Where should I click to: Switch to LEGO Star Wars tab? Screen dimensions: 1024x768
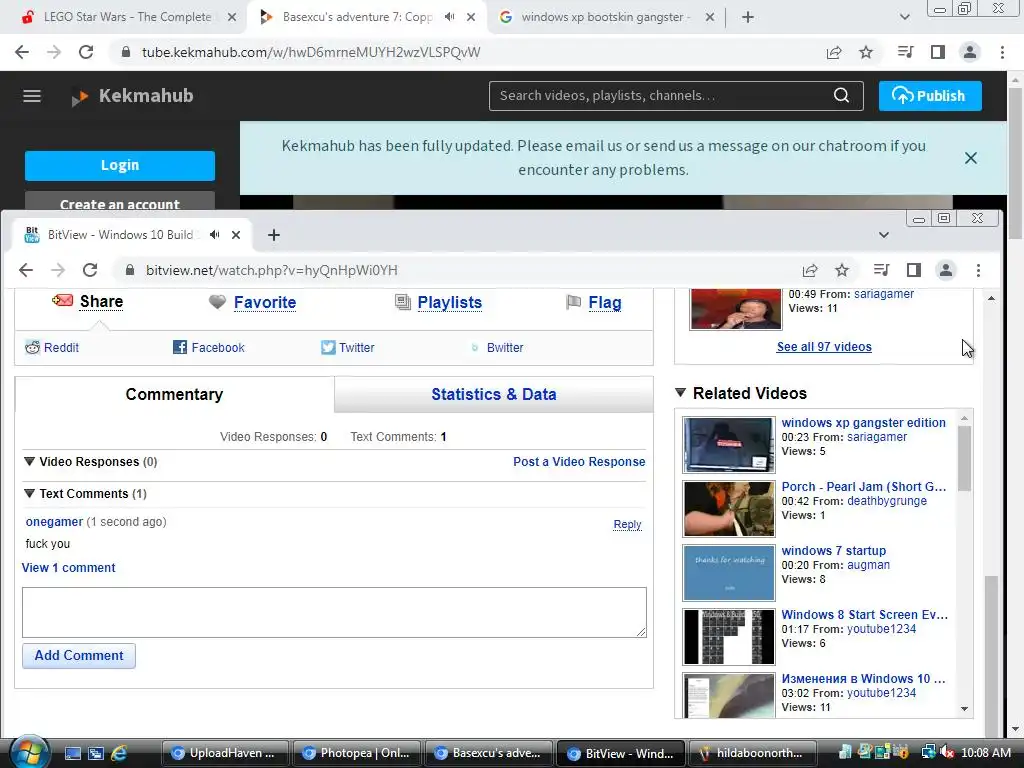(127, 17)
